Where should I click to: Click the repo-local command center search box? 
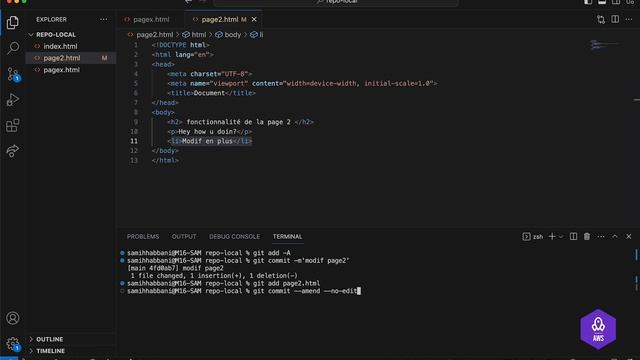pyautogui.click(x=336, y=2)
